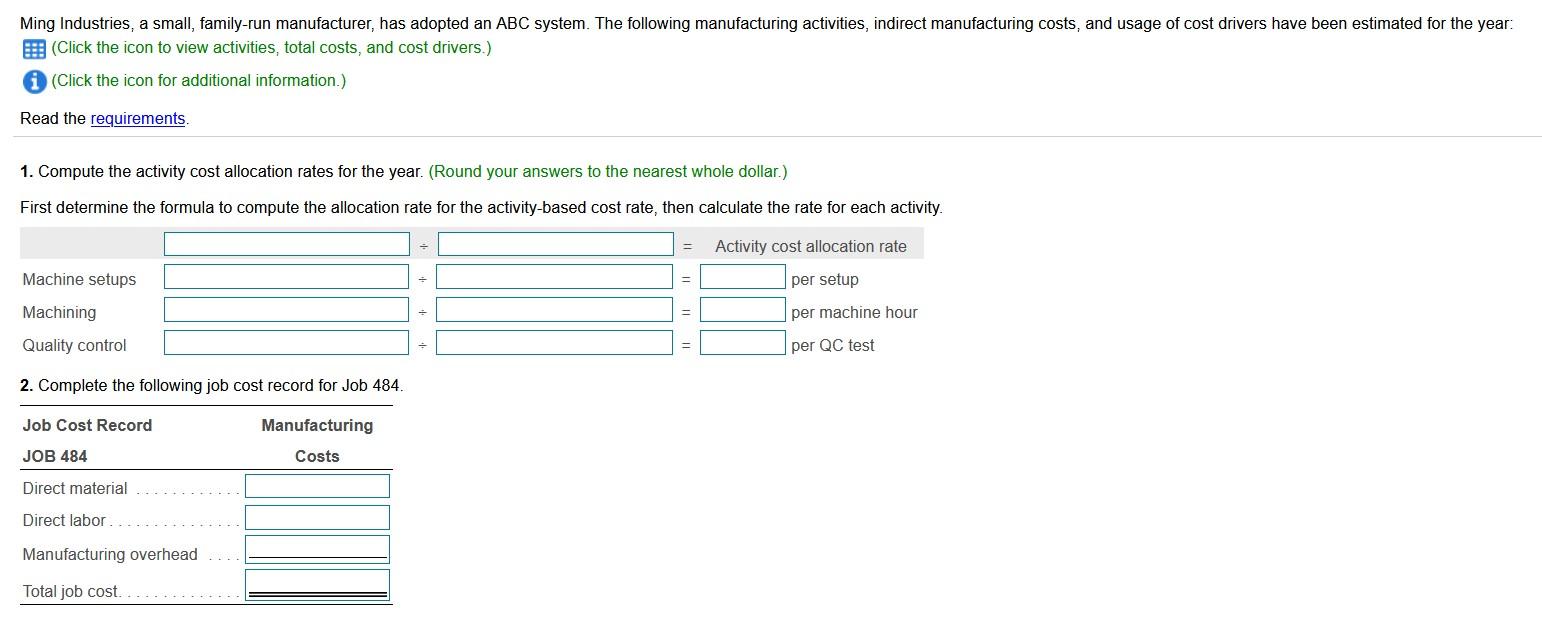Select the per QC test rate field
1542x628 pixels.
[x=743, y=344]
